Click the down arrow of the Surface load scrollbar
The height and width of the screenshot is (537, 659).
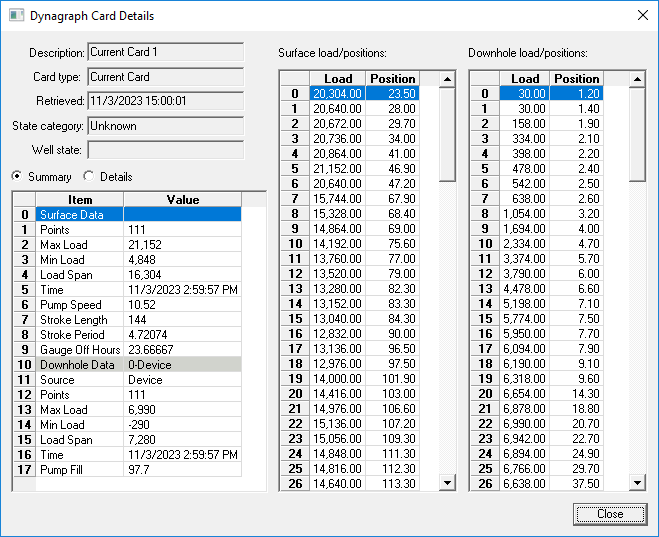[447, 483]
